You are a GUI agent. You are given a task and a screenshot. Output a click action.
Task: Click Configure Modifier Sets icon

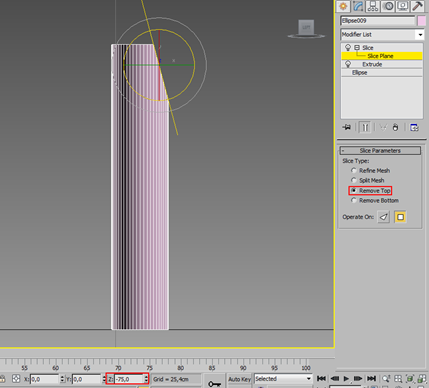pos(414,127)
